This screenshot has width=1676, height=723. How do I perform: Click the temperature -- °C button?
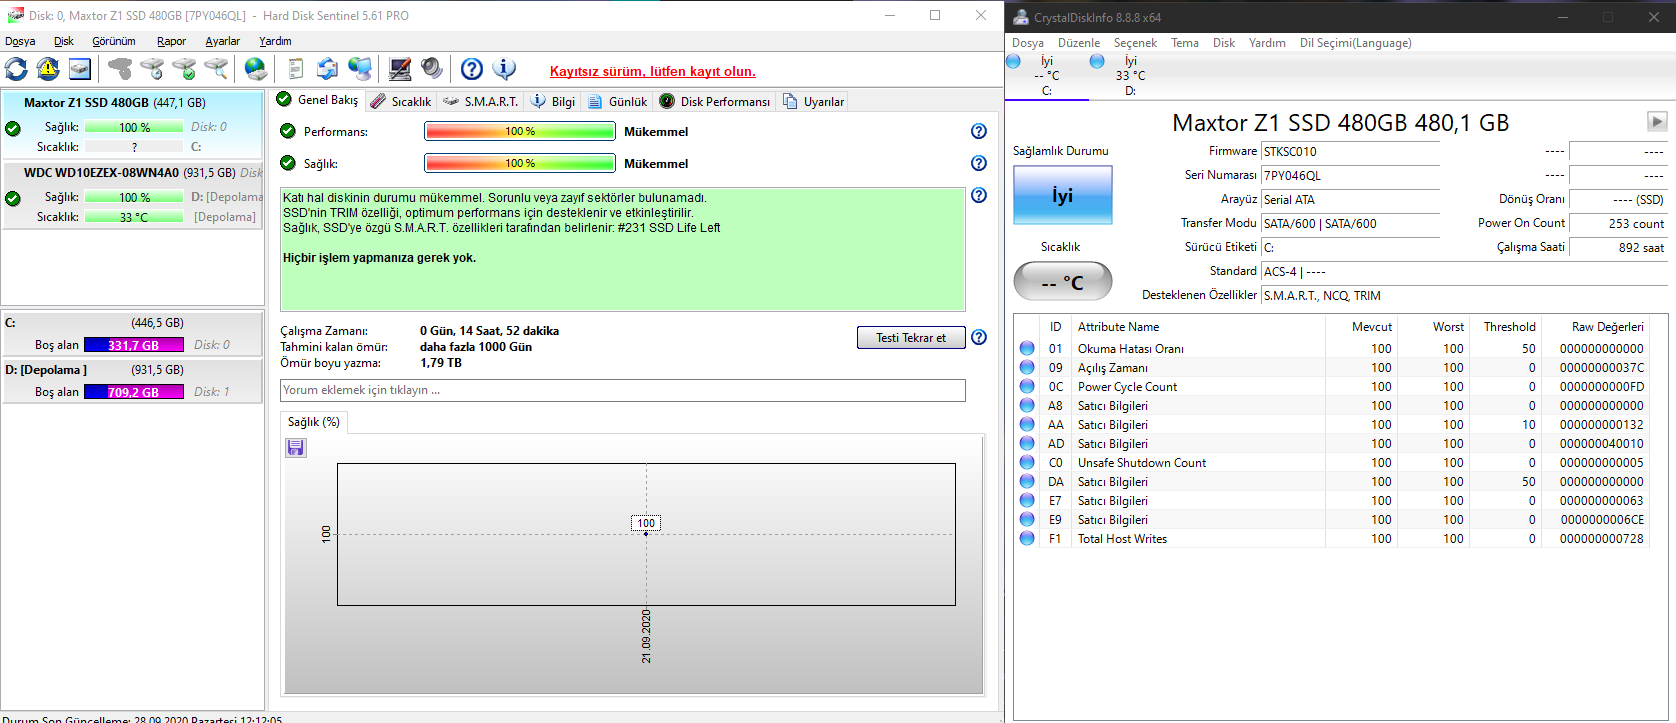1062,282
